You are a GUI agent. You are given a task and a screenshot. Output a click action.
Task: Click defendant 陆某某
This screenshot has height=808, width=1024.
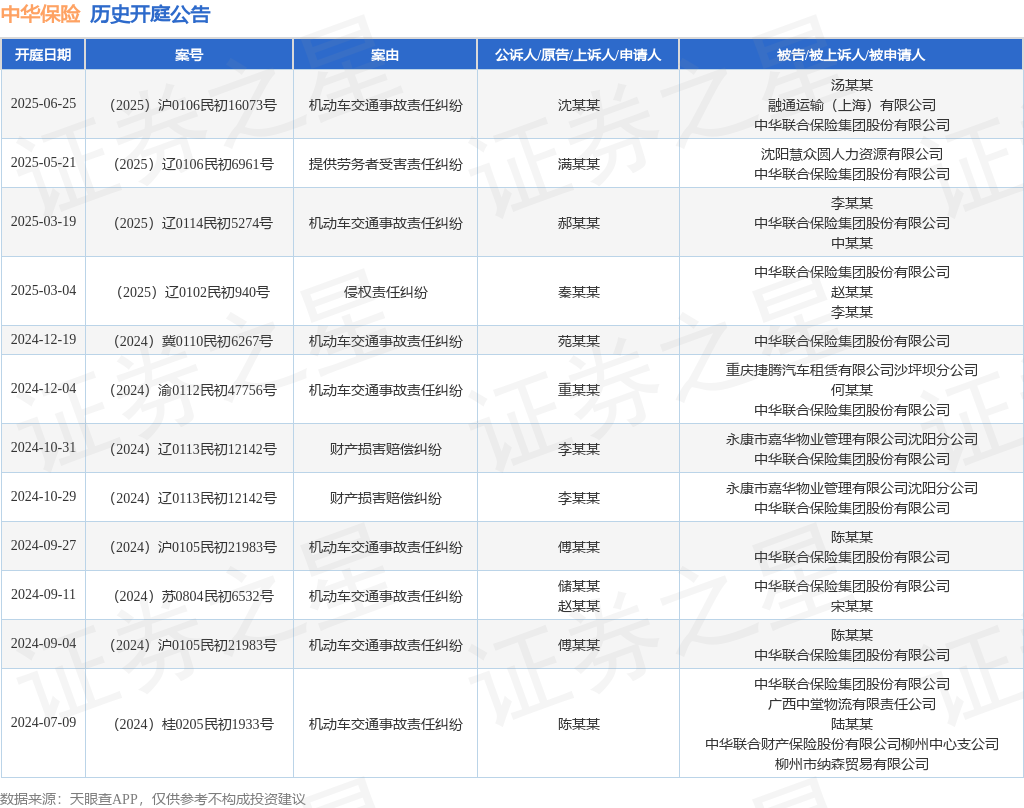pyautogui.click(x=852, y=724)
